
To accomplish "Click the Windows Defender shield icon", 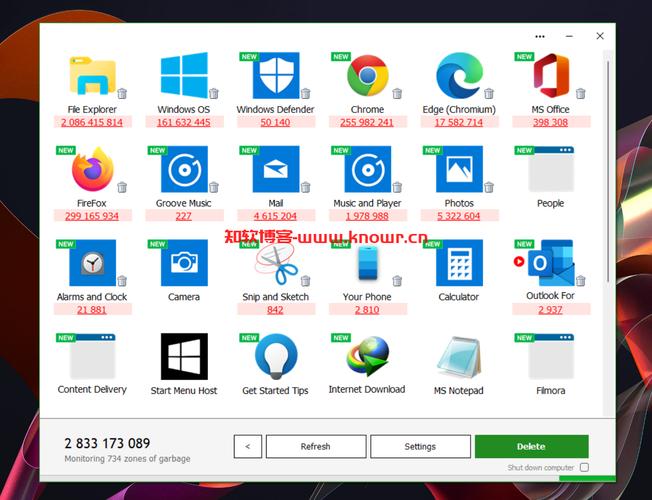I will tap(276, 75).
